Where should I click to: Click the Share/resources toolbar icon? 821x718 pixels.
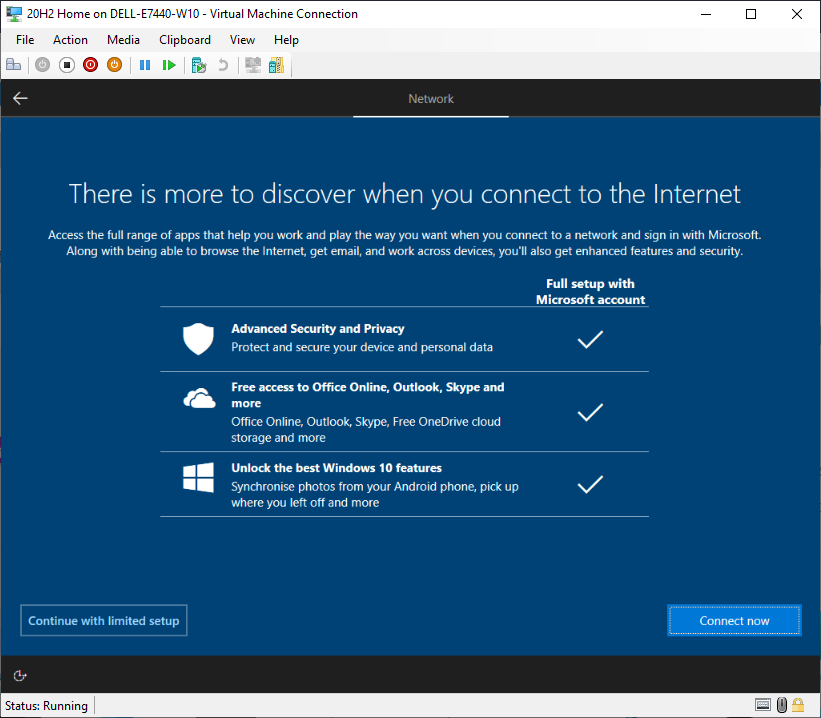pyautogui.click(x=276, y=65)
